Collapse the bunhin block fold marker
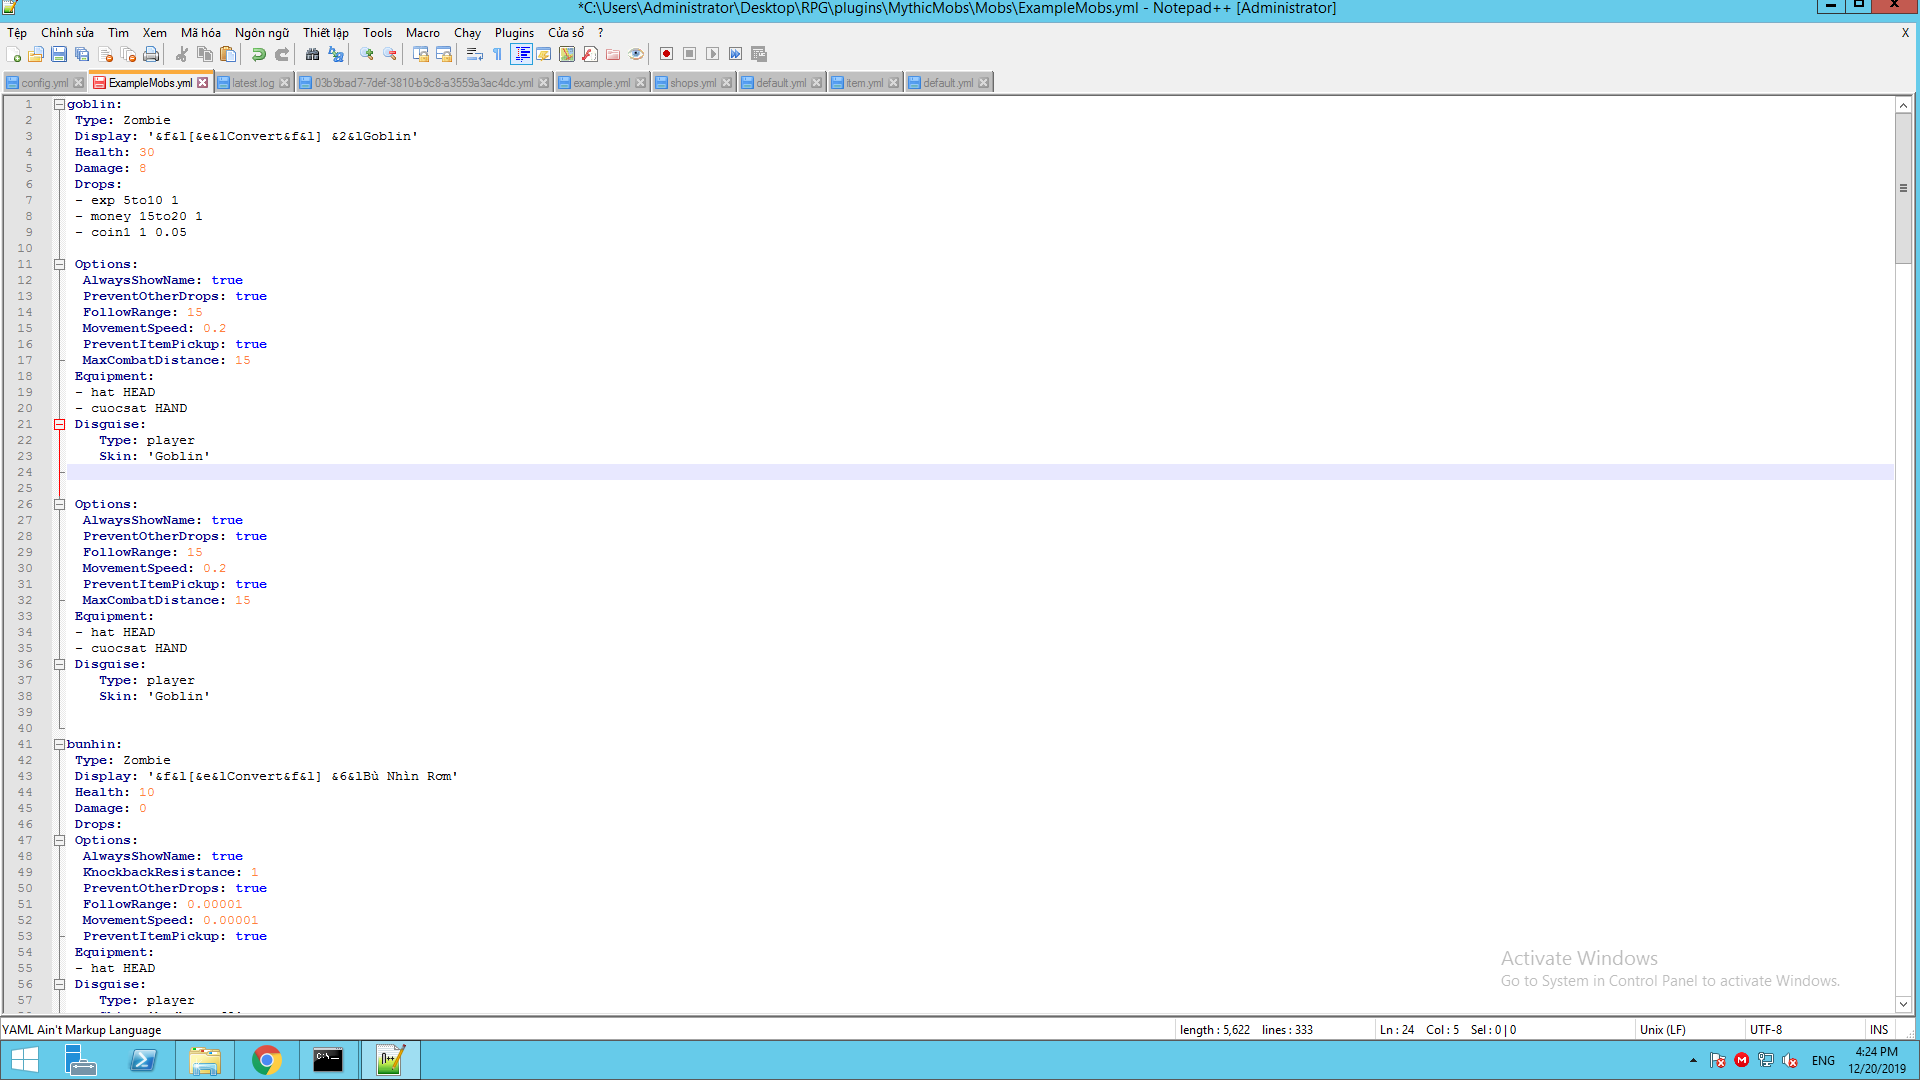 coord(59,744)
